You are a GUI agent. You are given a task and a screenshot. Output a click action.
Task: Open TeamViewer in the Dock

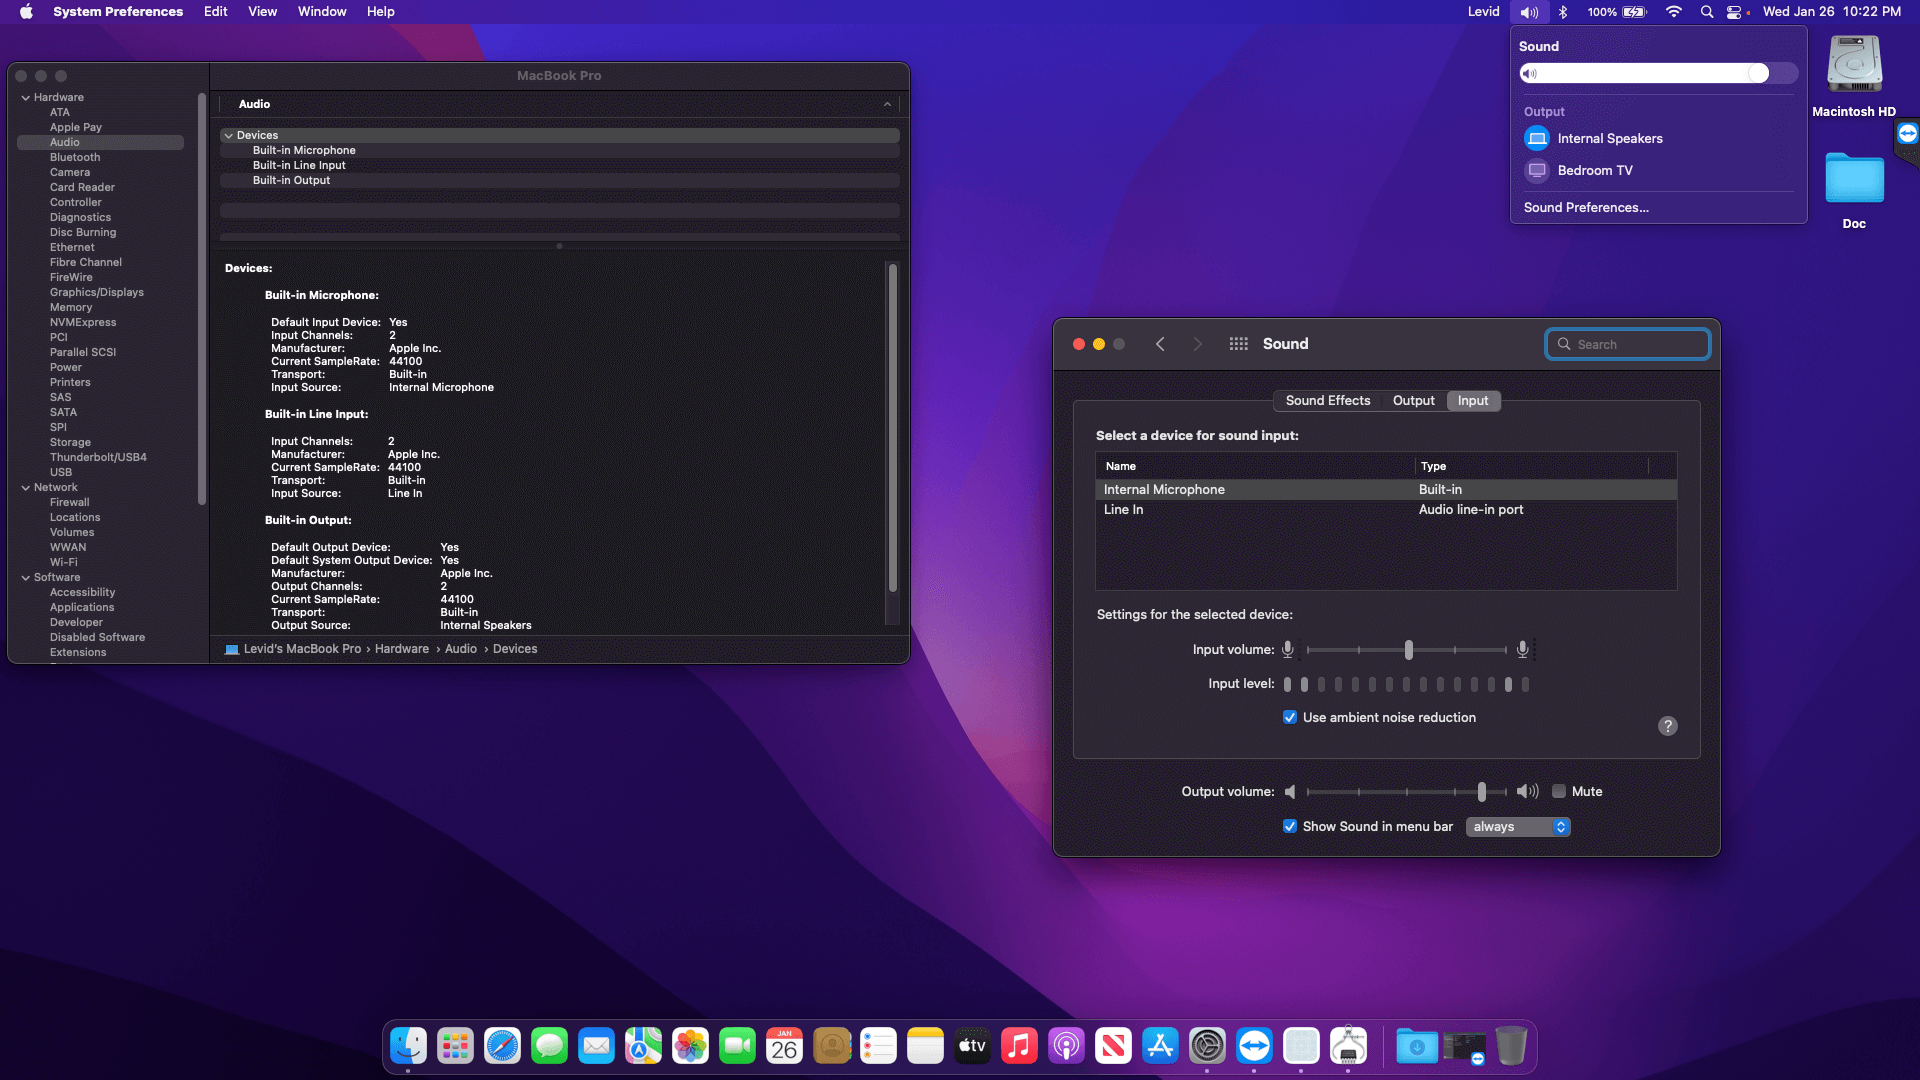1254,1046
